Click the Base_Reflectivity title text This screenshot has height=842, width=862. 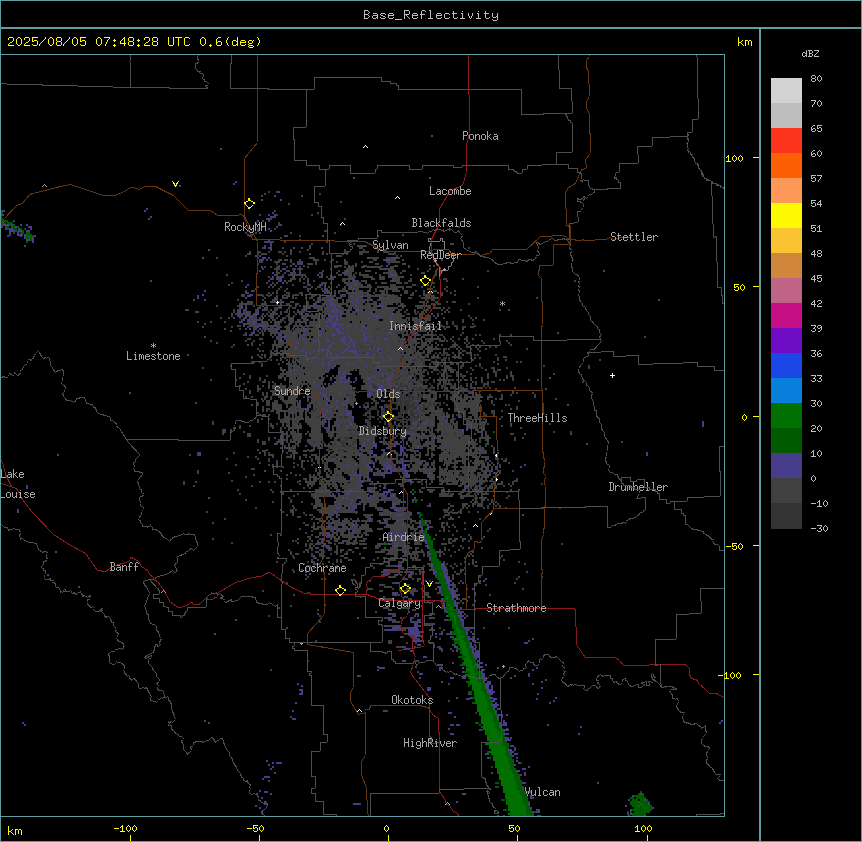click(x=431, y=15)
